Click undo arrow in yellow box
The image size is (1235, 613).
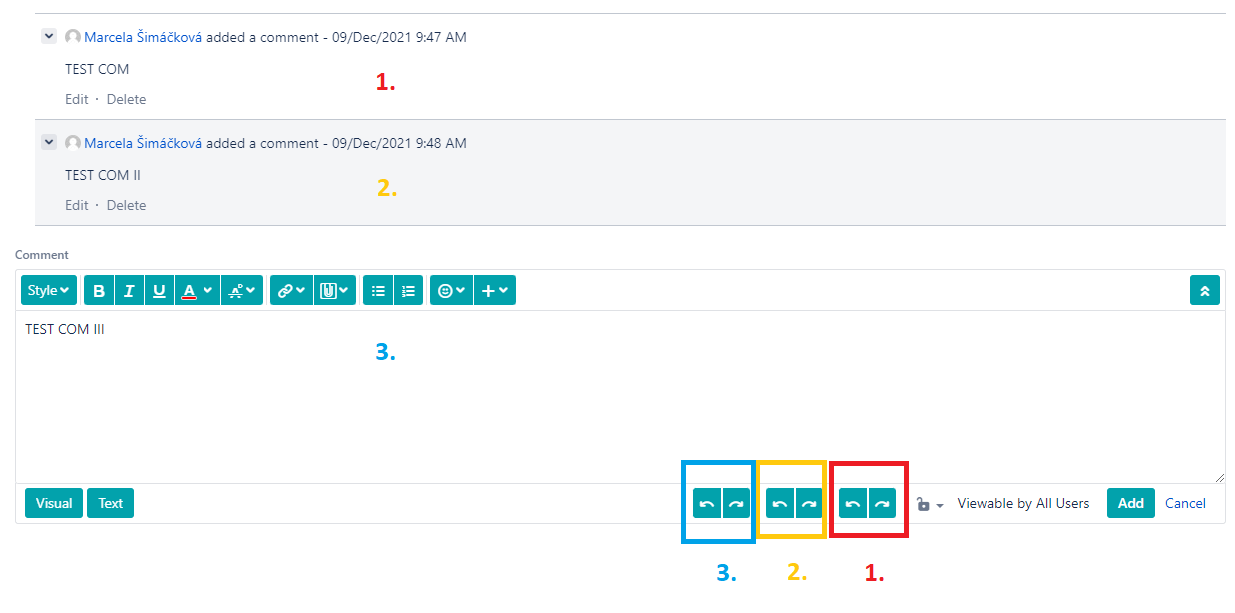click(x=780, y=503)
